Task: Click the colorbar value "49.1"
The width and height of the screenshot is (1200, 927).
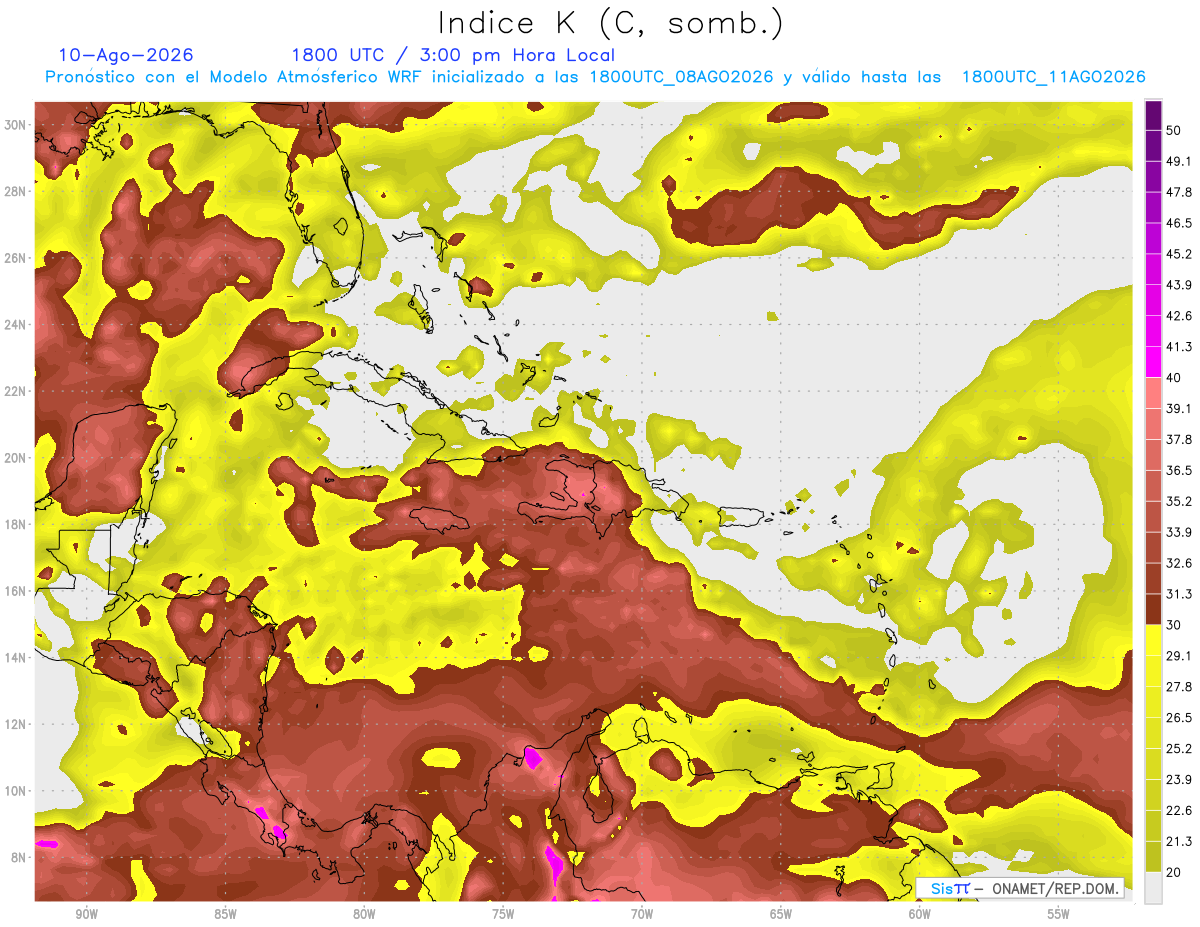Action: click(x=1179, y=161)
